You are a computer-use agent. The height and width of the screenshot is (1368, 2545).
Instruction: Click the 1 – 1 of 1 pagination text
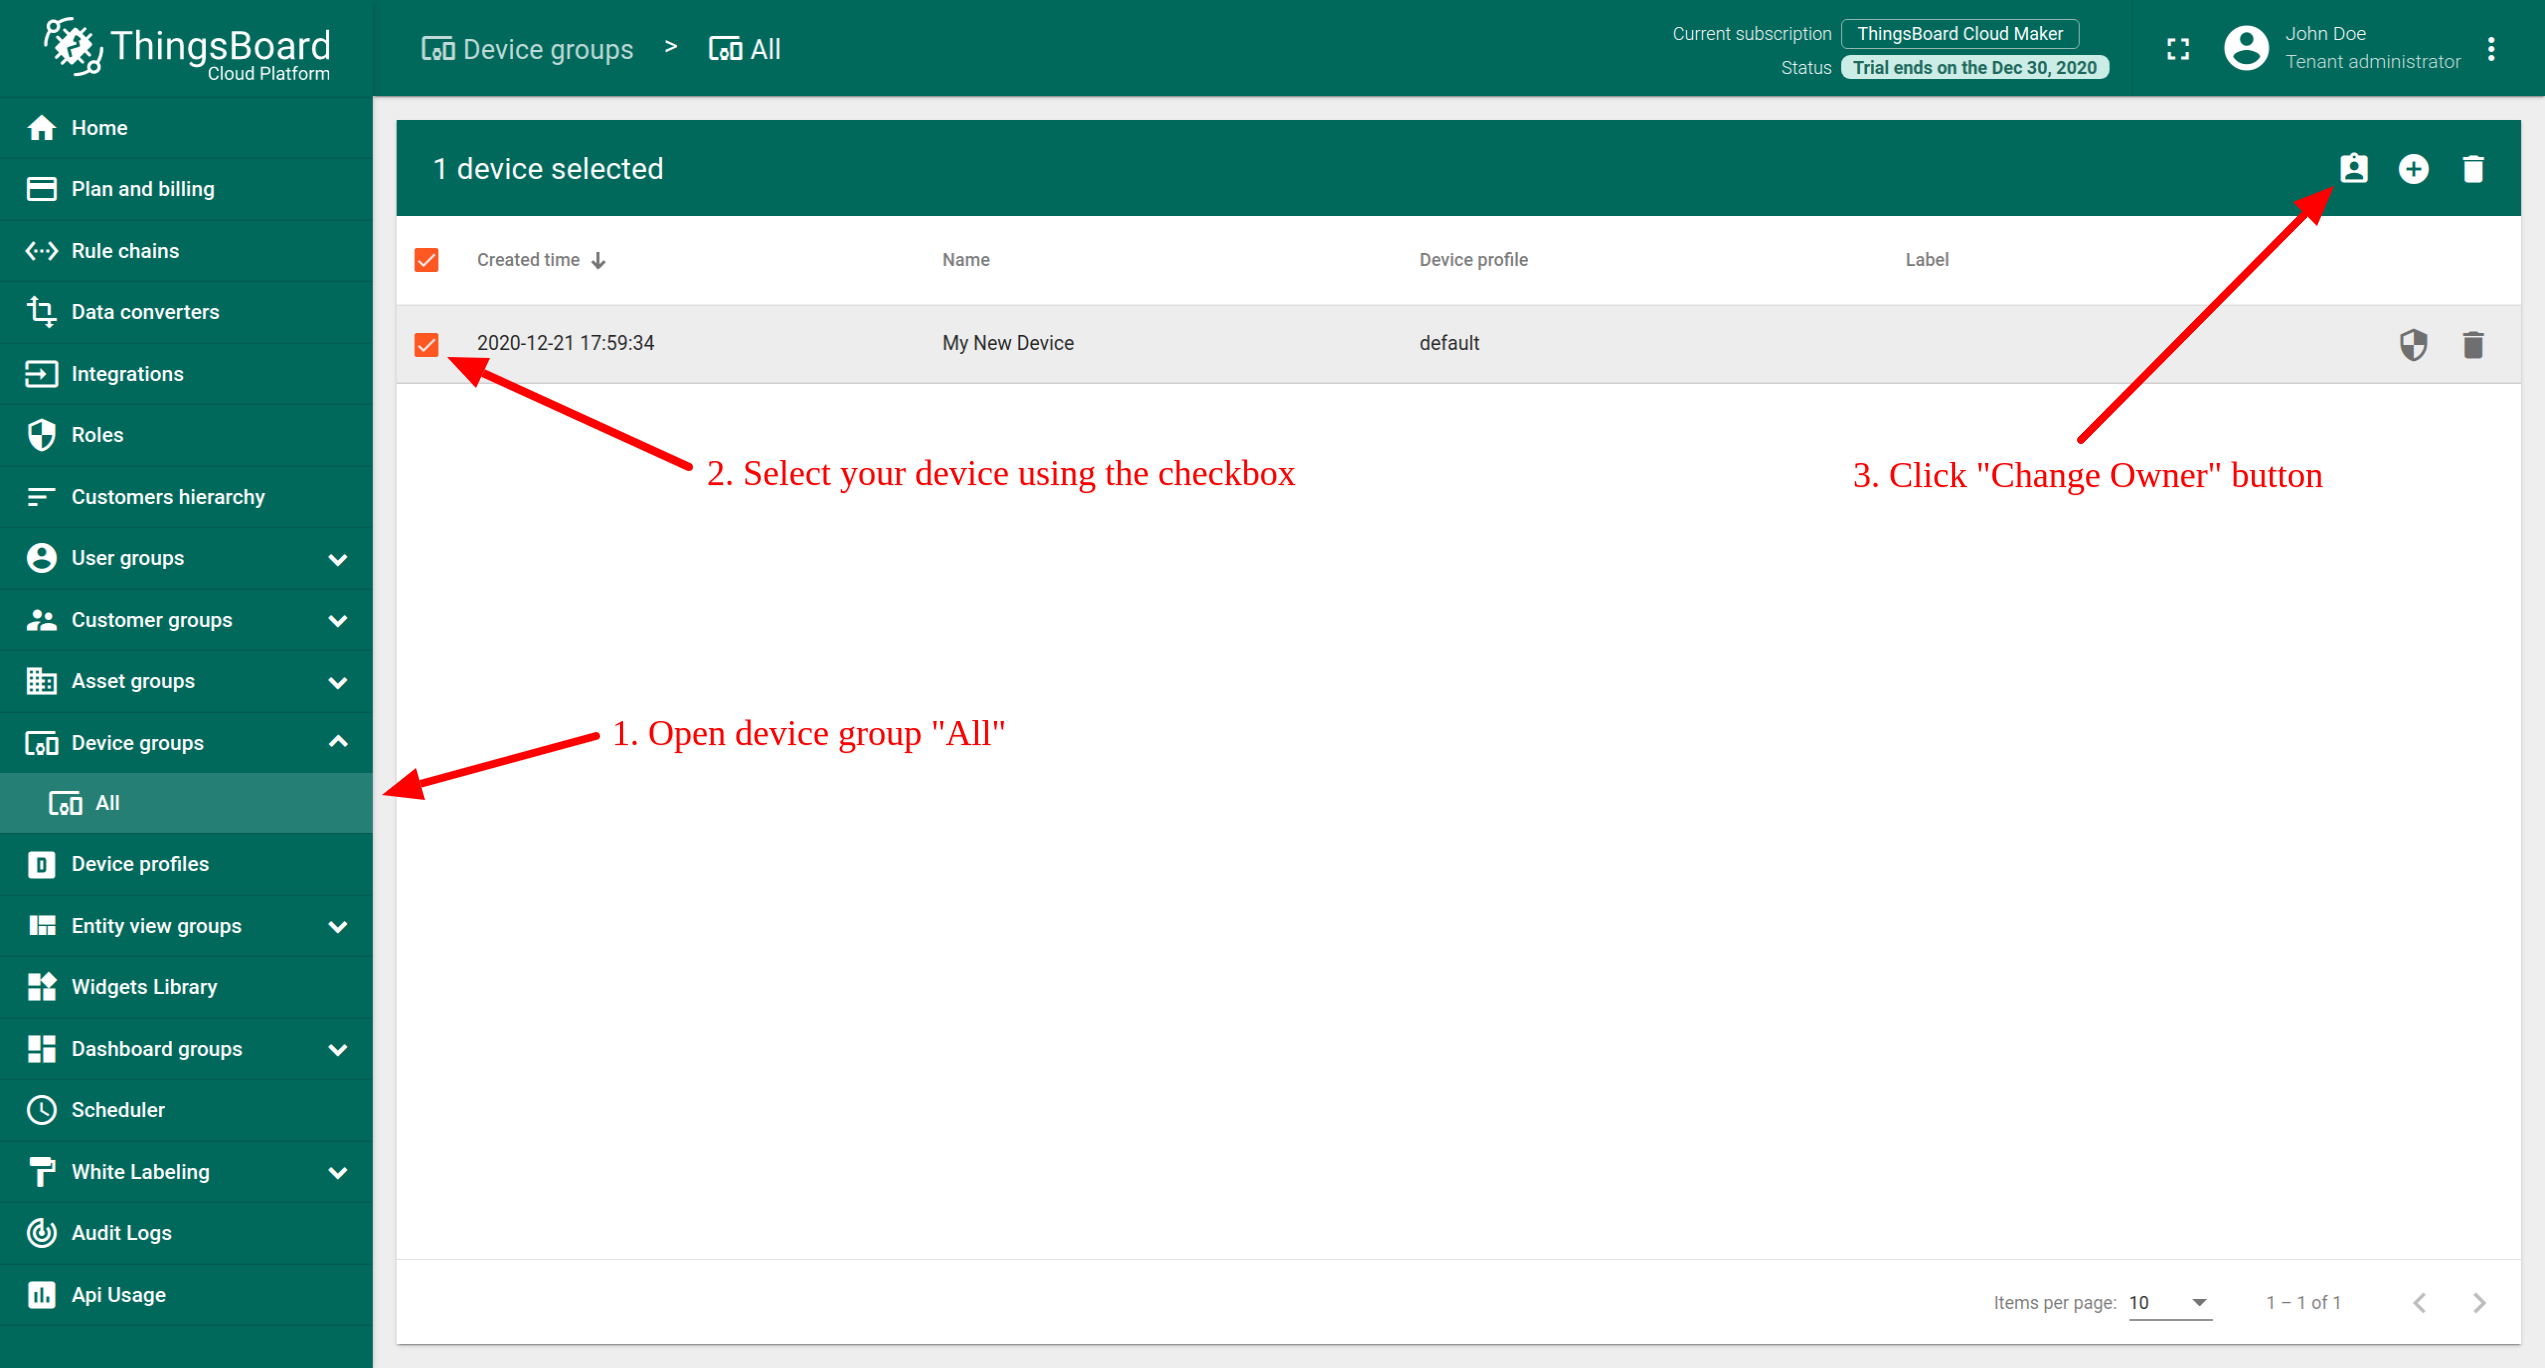click(2303, 1302)
